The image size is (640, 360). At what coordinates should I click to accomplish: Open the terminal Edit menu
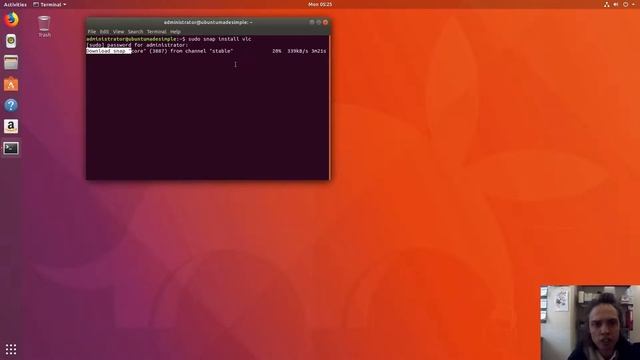104,31
